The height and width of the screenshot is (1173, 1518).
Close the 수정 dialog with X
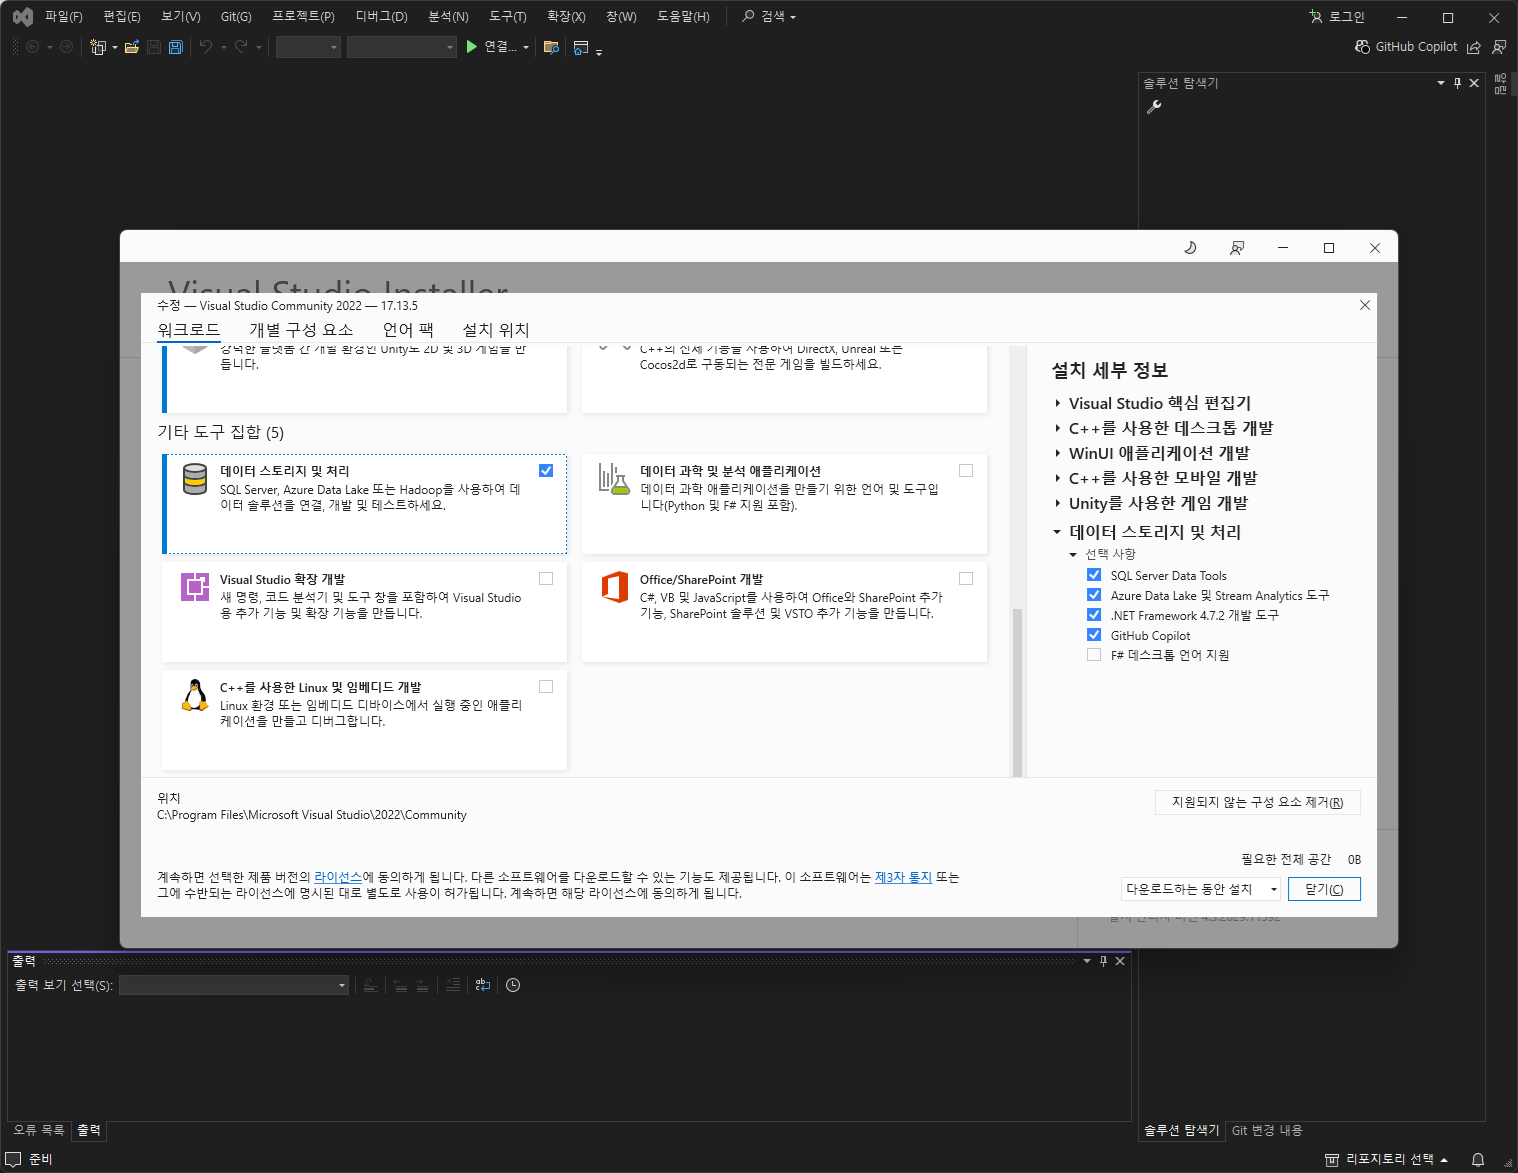[x=1365, y=305]
